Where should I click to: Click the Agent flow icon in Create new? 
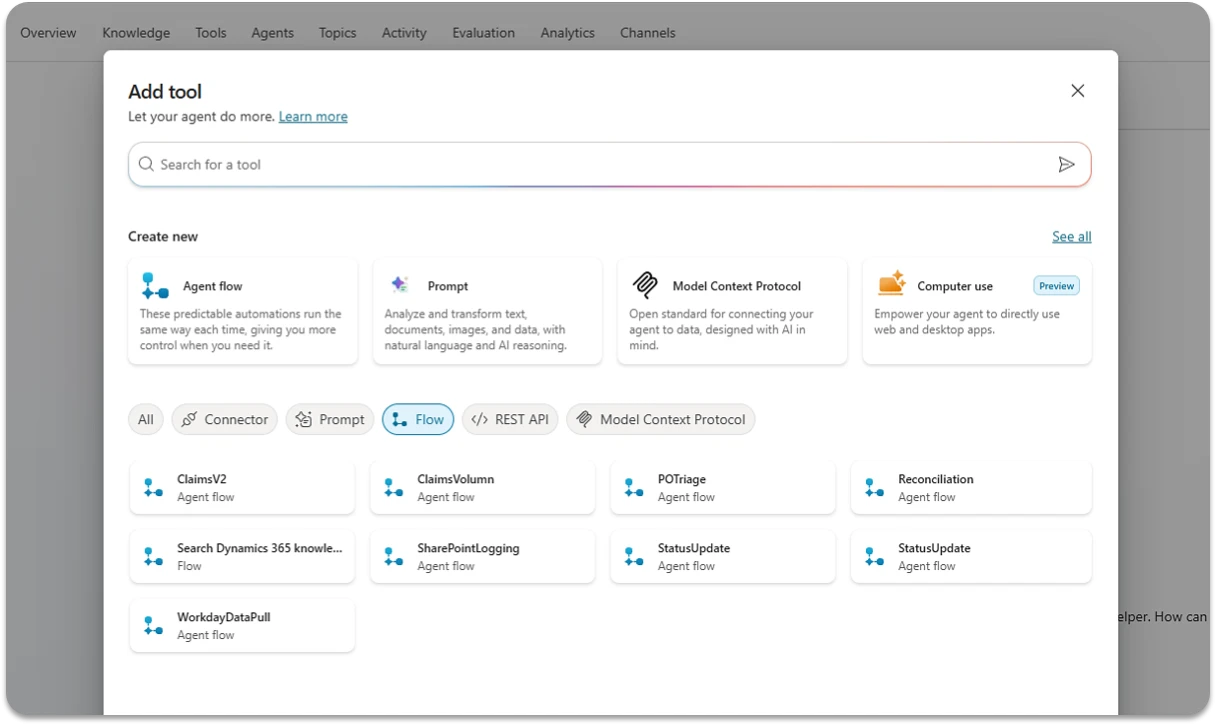(x=155, y=286)
